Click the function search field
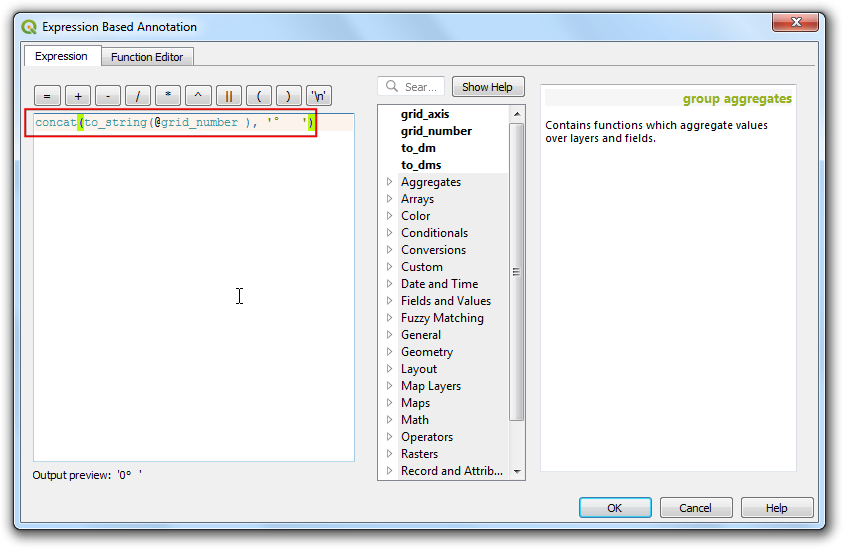This screenshot has width=844, height=549. click(x=420, y=87)
